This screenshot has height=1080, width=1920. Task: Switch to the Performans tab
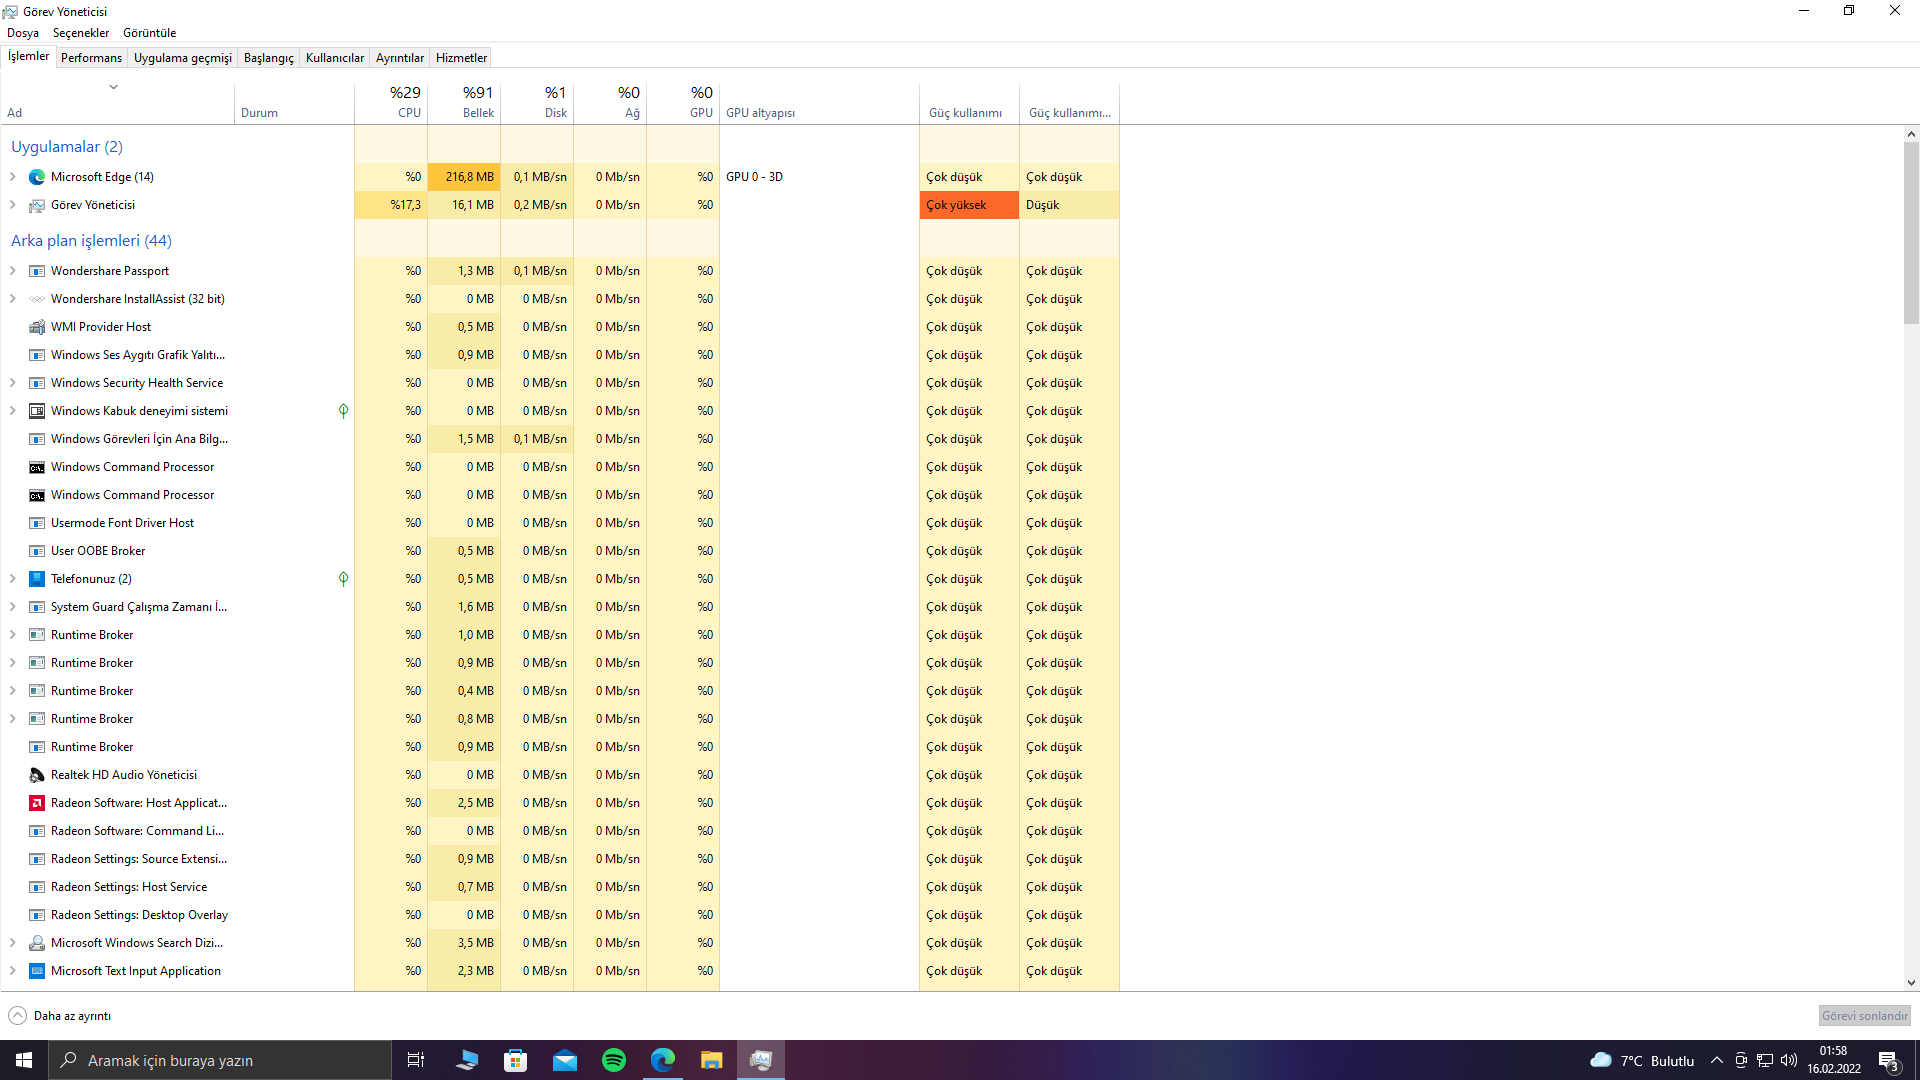point(91,58)
